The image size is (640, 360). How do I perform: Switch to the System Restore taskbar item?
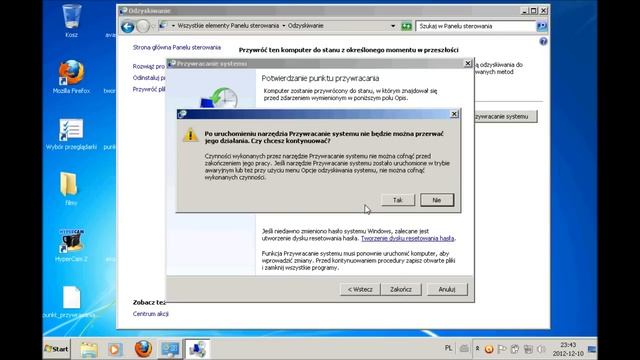pyautogui.click(x=197, y=349)
